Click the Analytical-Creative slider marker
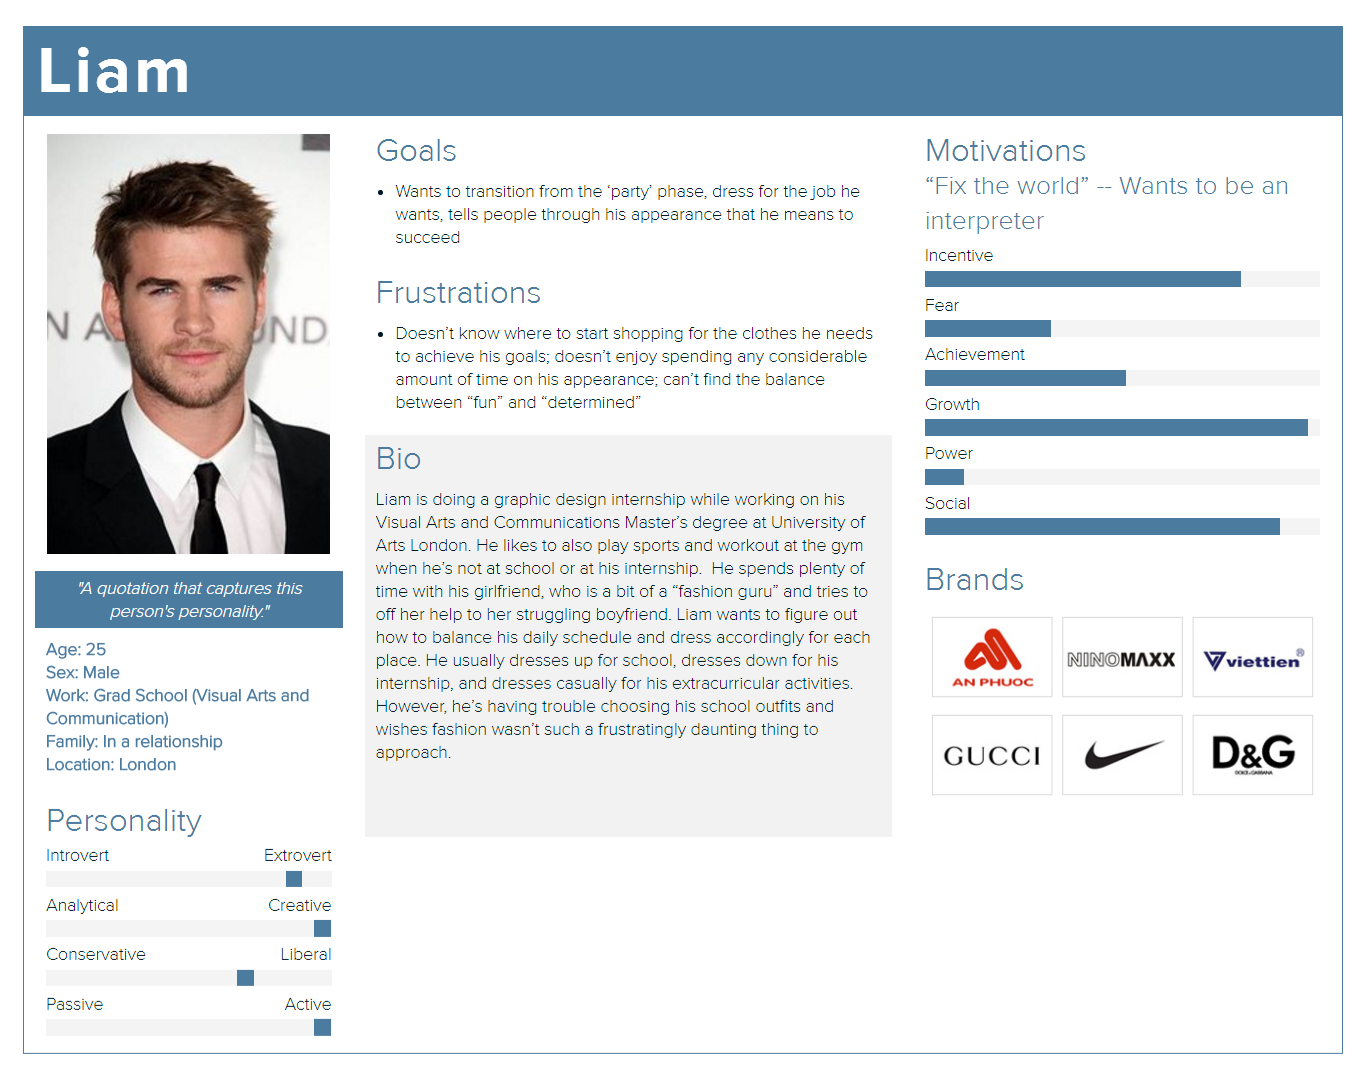This screenshot has width=1366, height=1086. coord(322,928)
